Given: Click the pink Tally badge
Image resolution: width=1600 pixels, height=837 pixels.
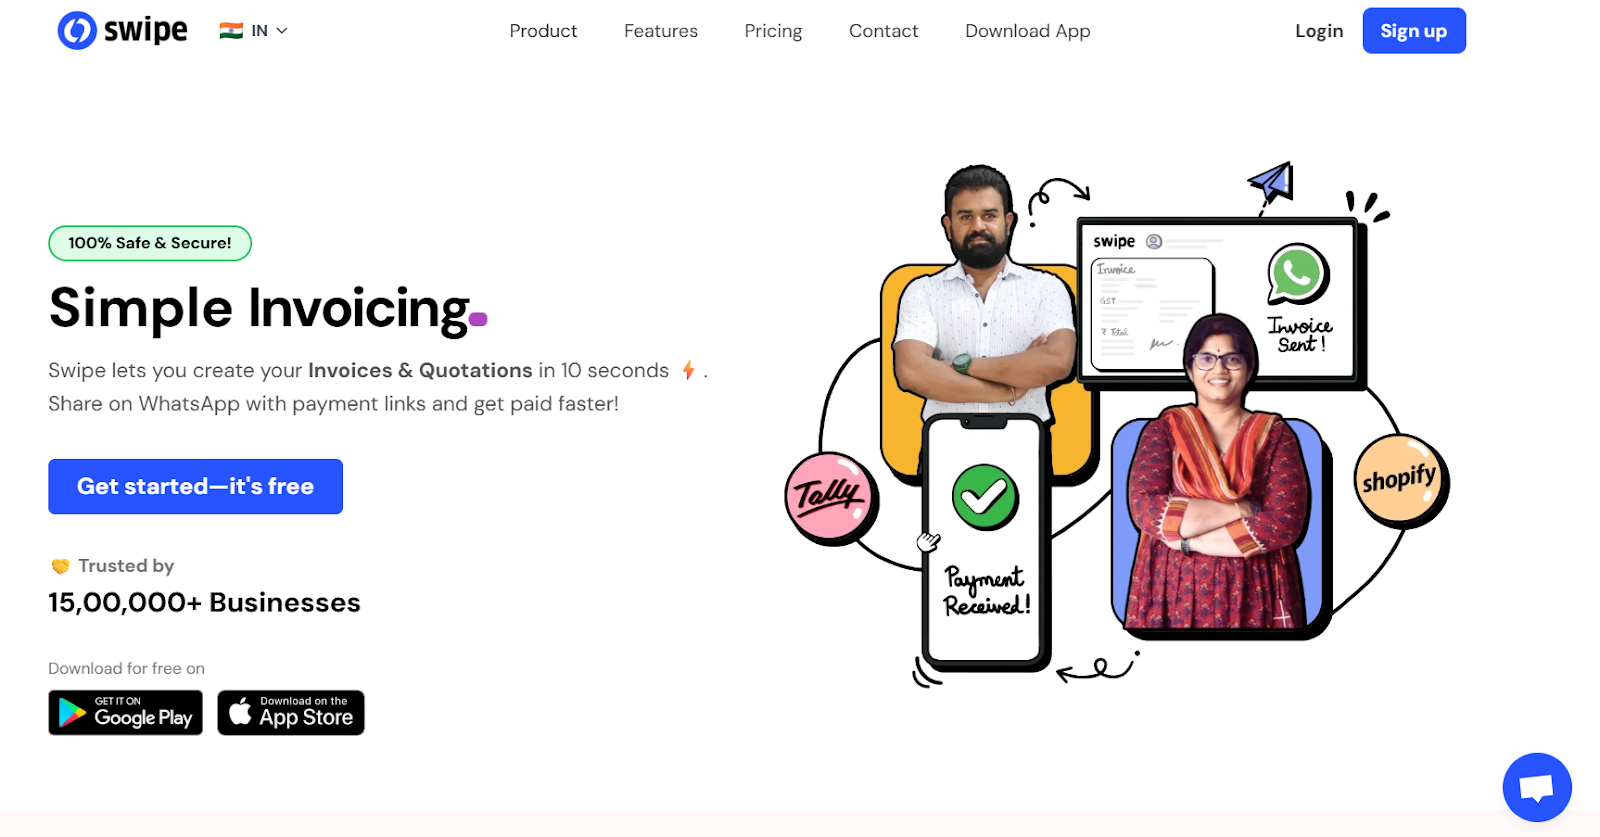Looking at the screenshot, I should [828, 496].
